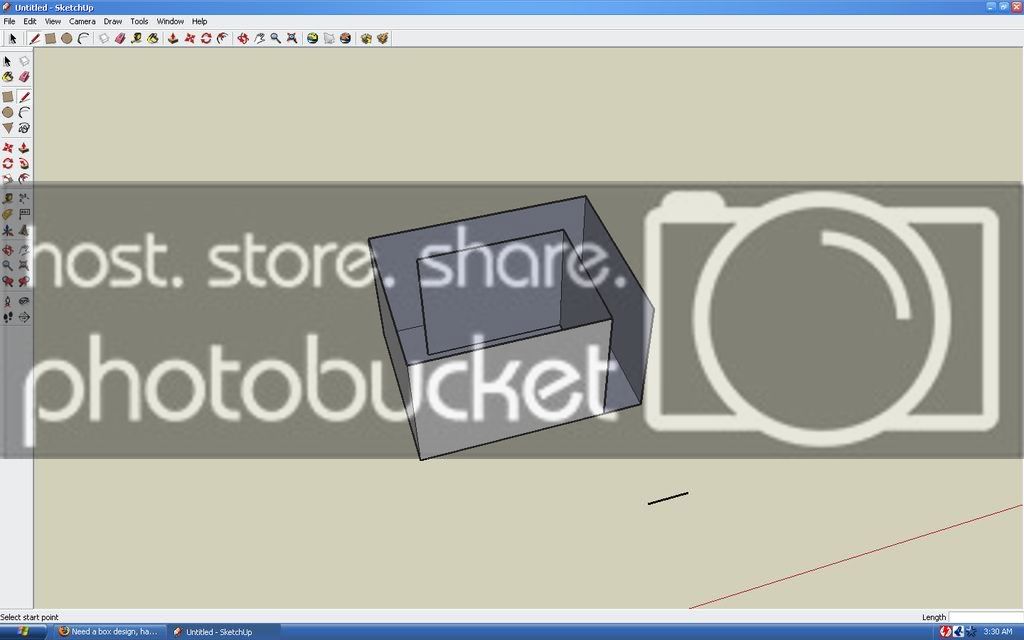Click Make Component in left toolset

24,61
